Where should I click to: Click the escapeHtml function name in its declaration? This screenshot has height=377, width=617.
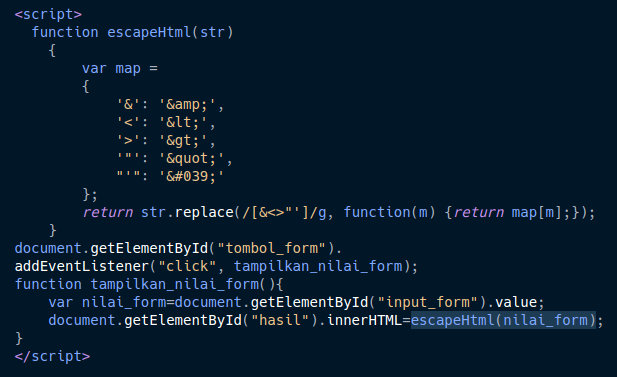point(149,32)
